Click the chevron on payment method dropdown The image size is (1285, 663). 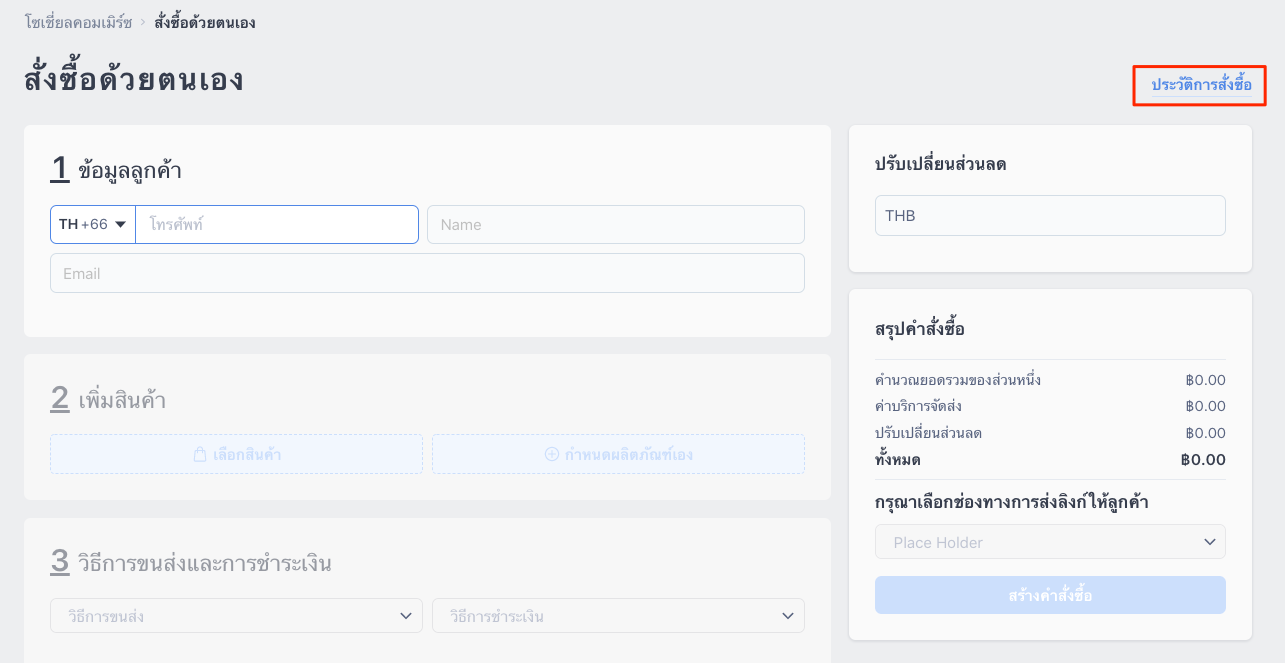coord(787,616)
